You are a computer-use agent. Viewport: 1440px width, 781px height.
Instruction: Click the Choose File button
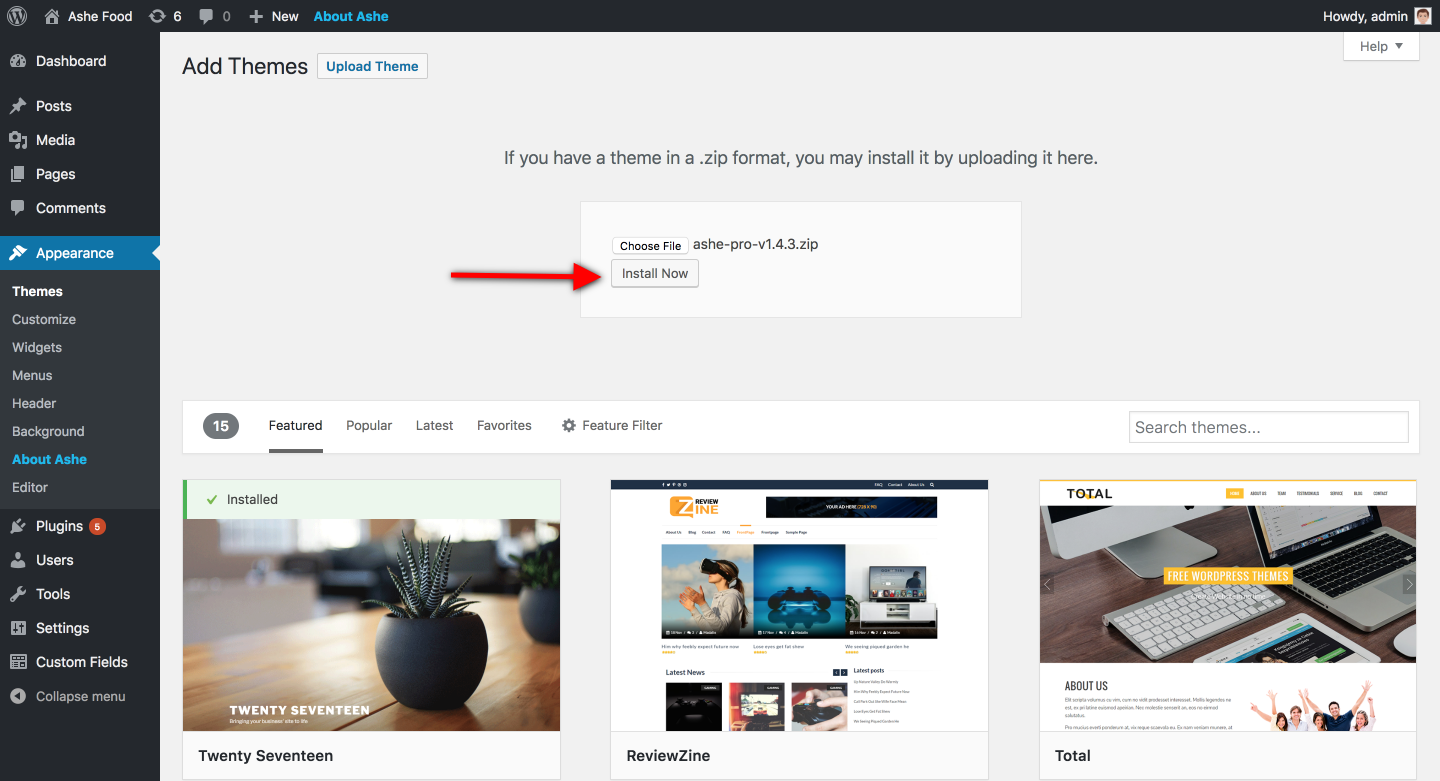[x=650, y=245]
